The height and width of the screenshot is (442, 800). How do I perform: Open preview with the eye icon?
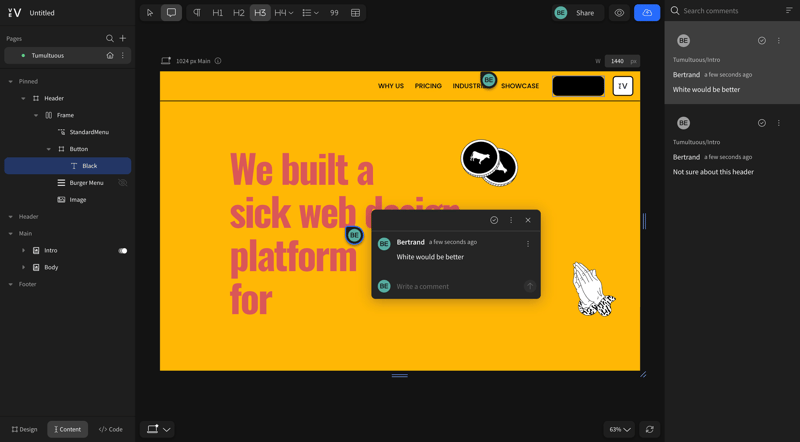tap(619, 13)
